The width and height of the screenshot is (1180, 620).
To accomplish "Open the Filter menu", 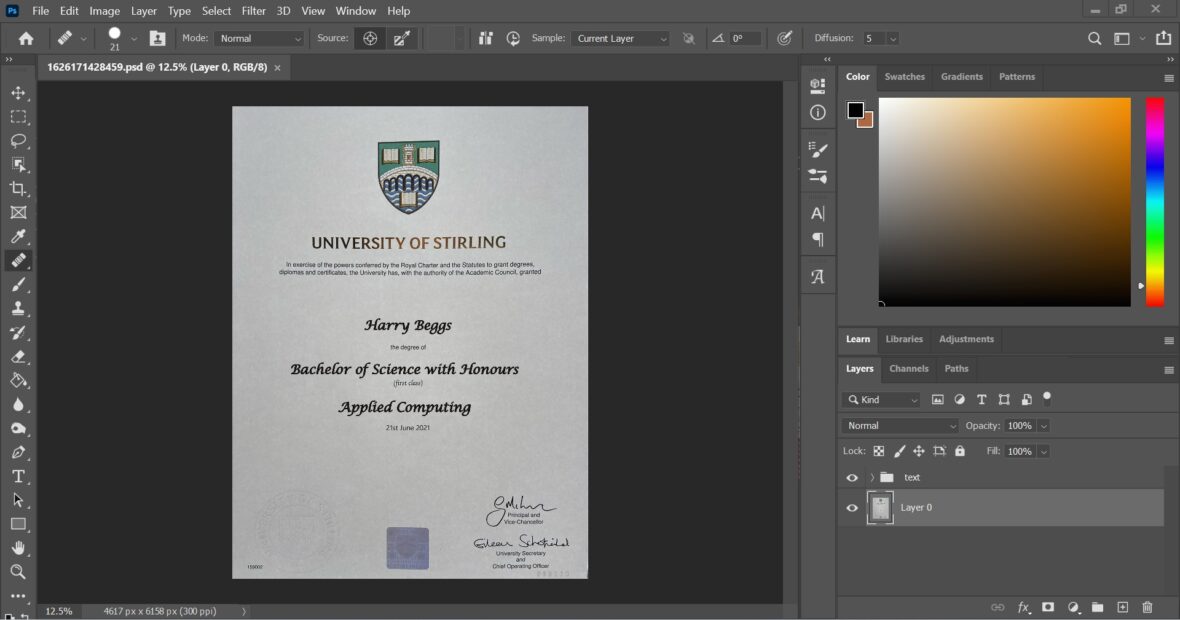I will (253, 10).
